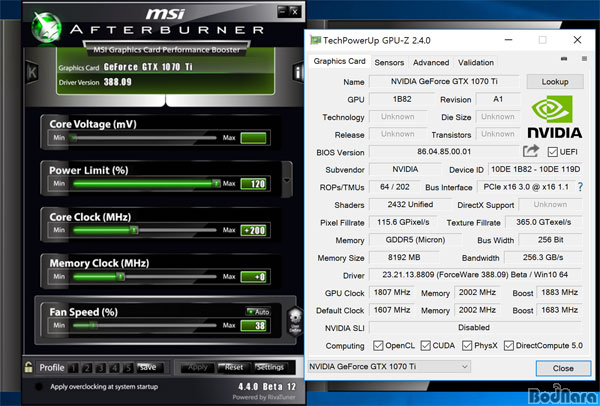Click the Default Clock 1607 MHz field
This screenshot has height=406, width=600.
391,310
